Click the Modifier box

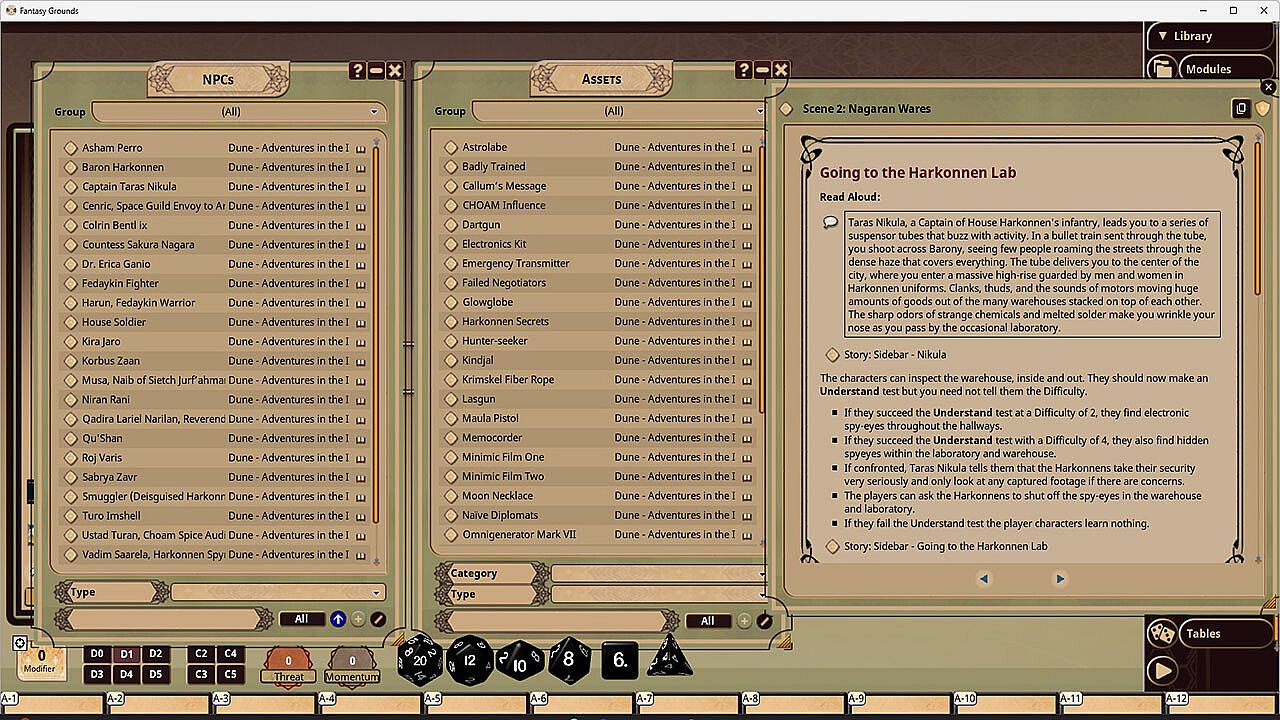40,664
